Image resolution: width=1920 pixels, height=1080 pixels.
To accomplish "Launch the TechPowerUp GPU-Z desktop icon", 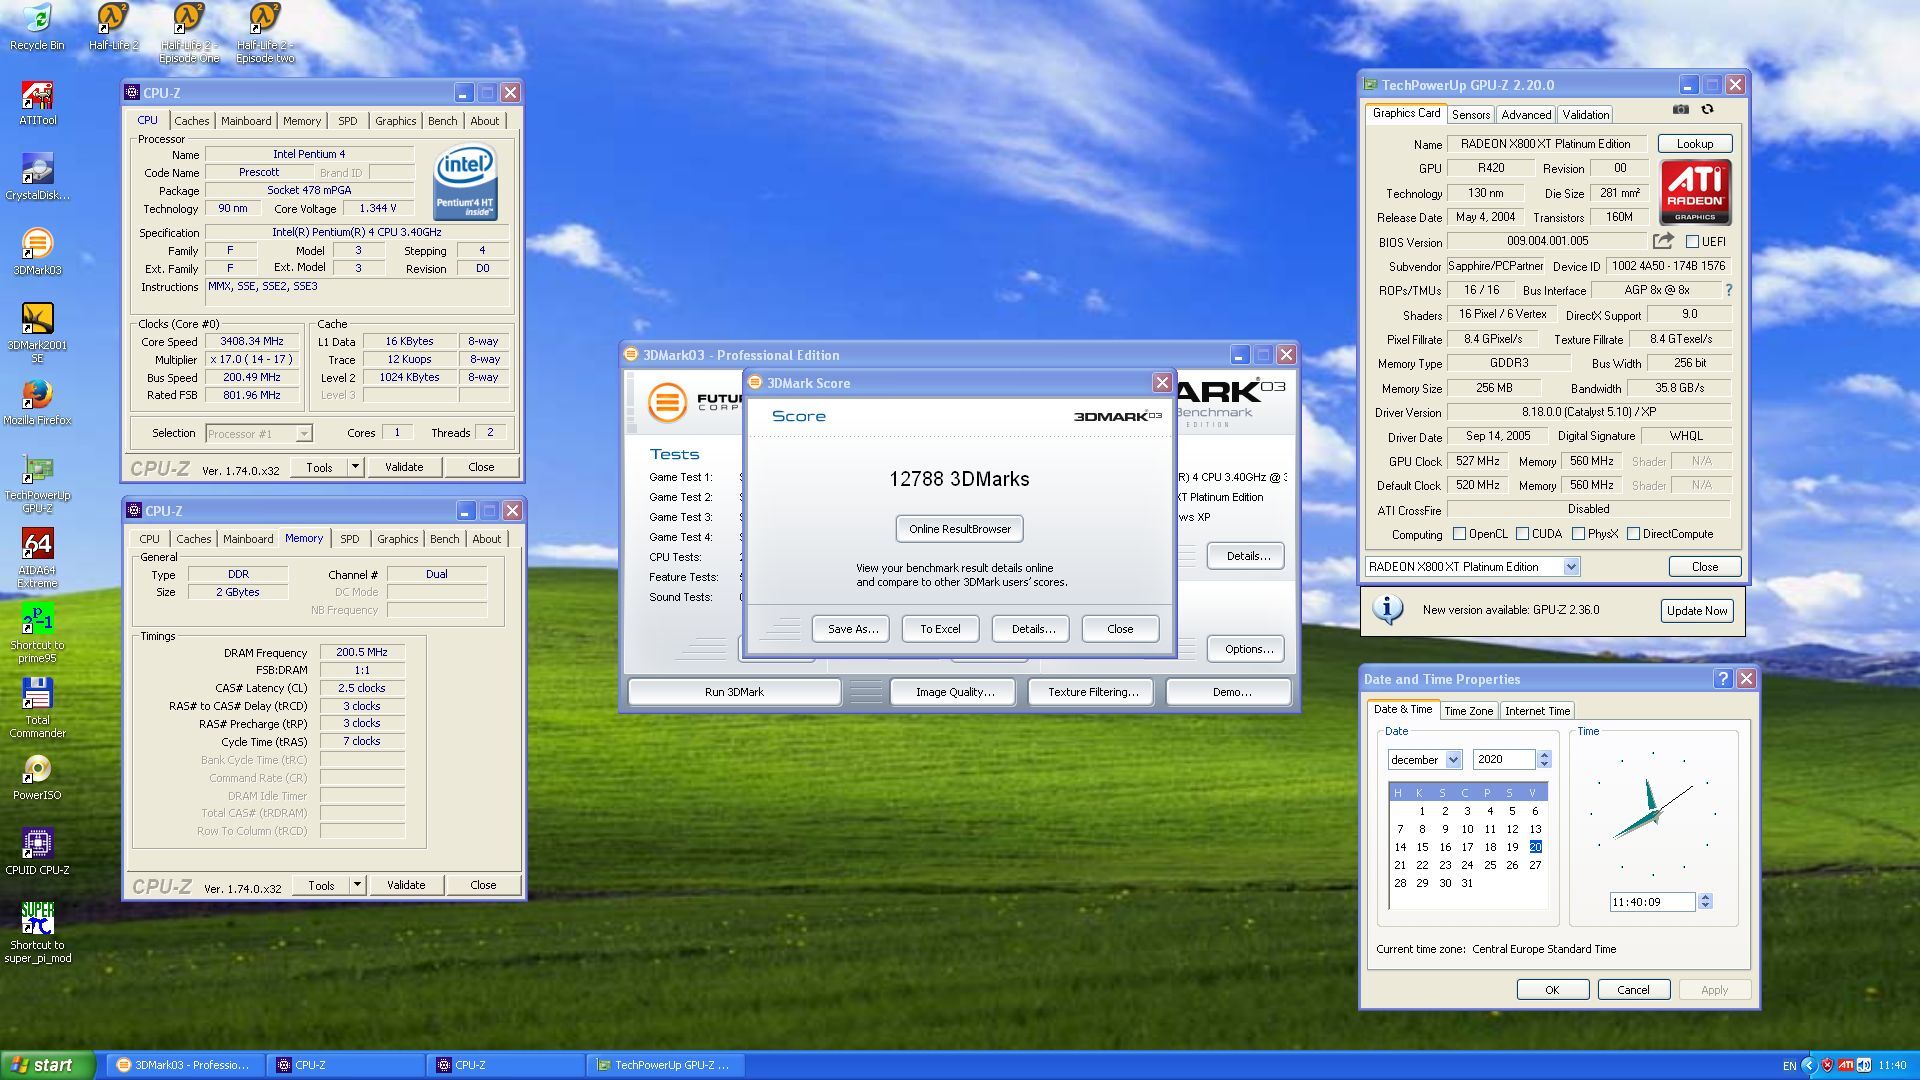I will tap(37, 483).
